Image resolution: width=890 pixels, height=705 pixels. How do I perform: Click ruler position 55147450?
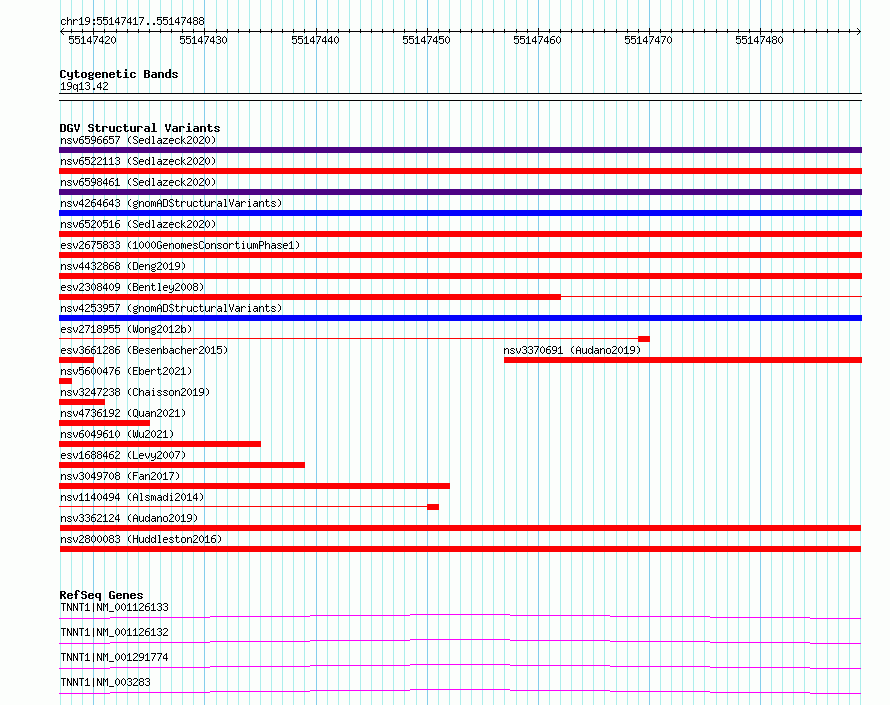tap(426, 40)
